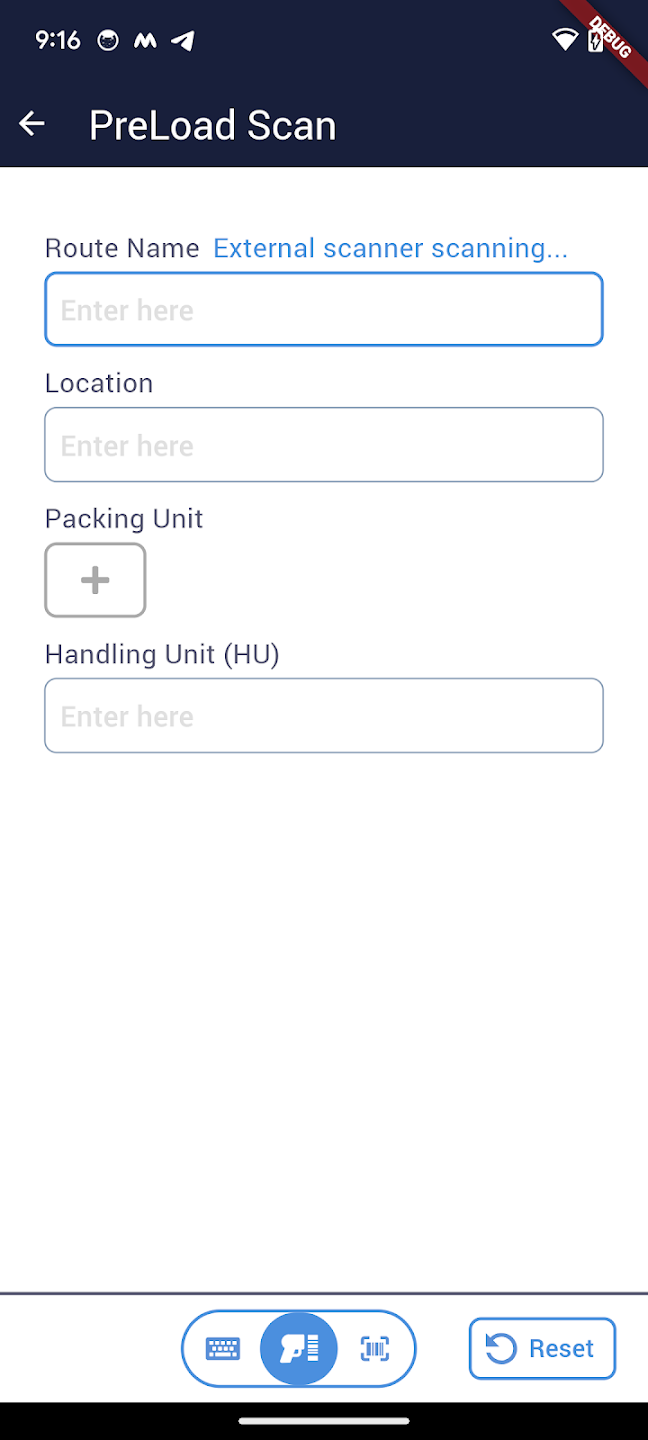The image size is (648, 1440).
Task: Tap the Reset arrow icon
Action: click(503, 1348)
